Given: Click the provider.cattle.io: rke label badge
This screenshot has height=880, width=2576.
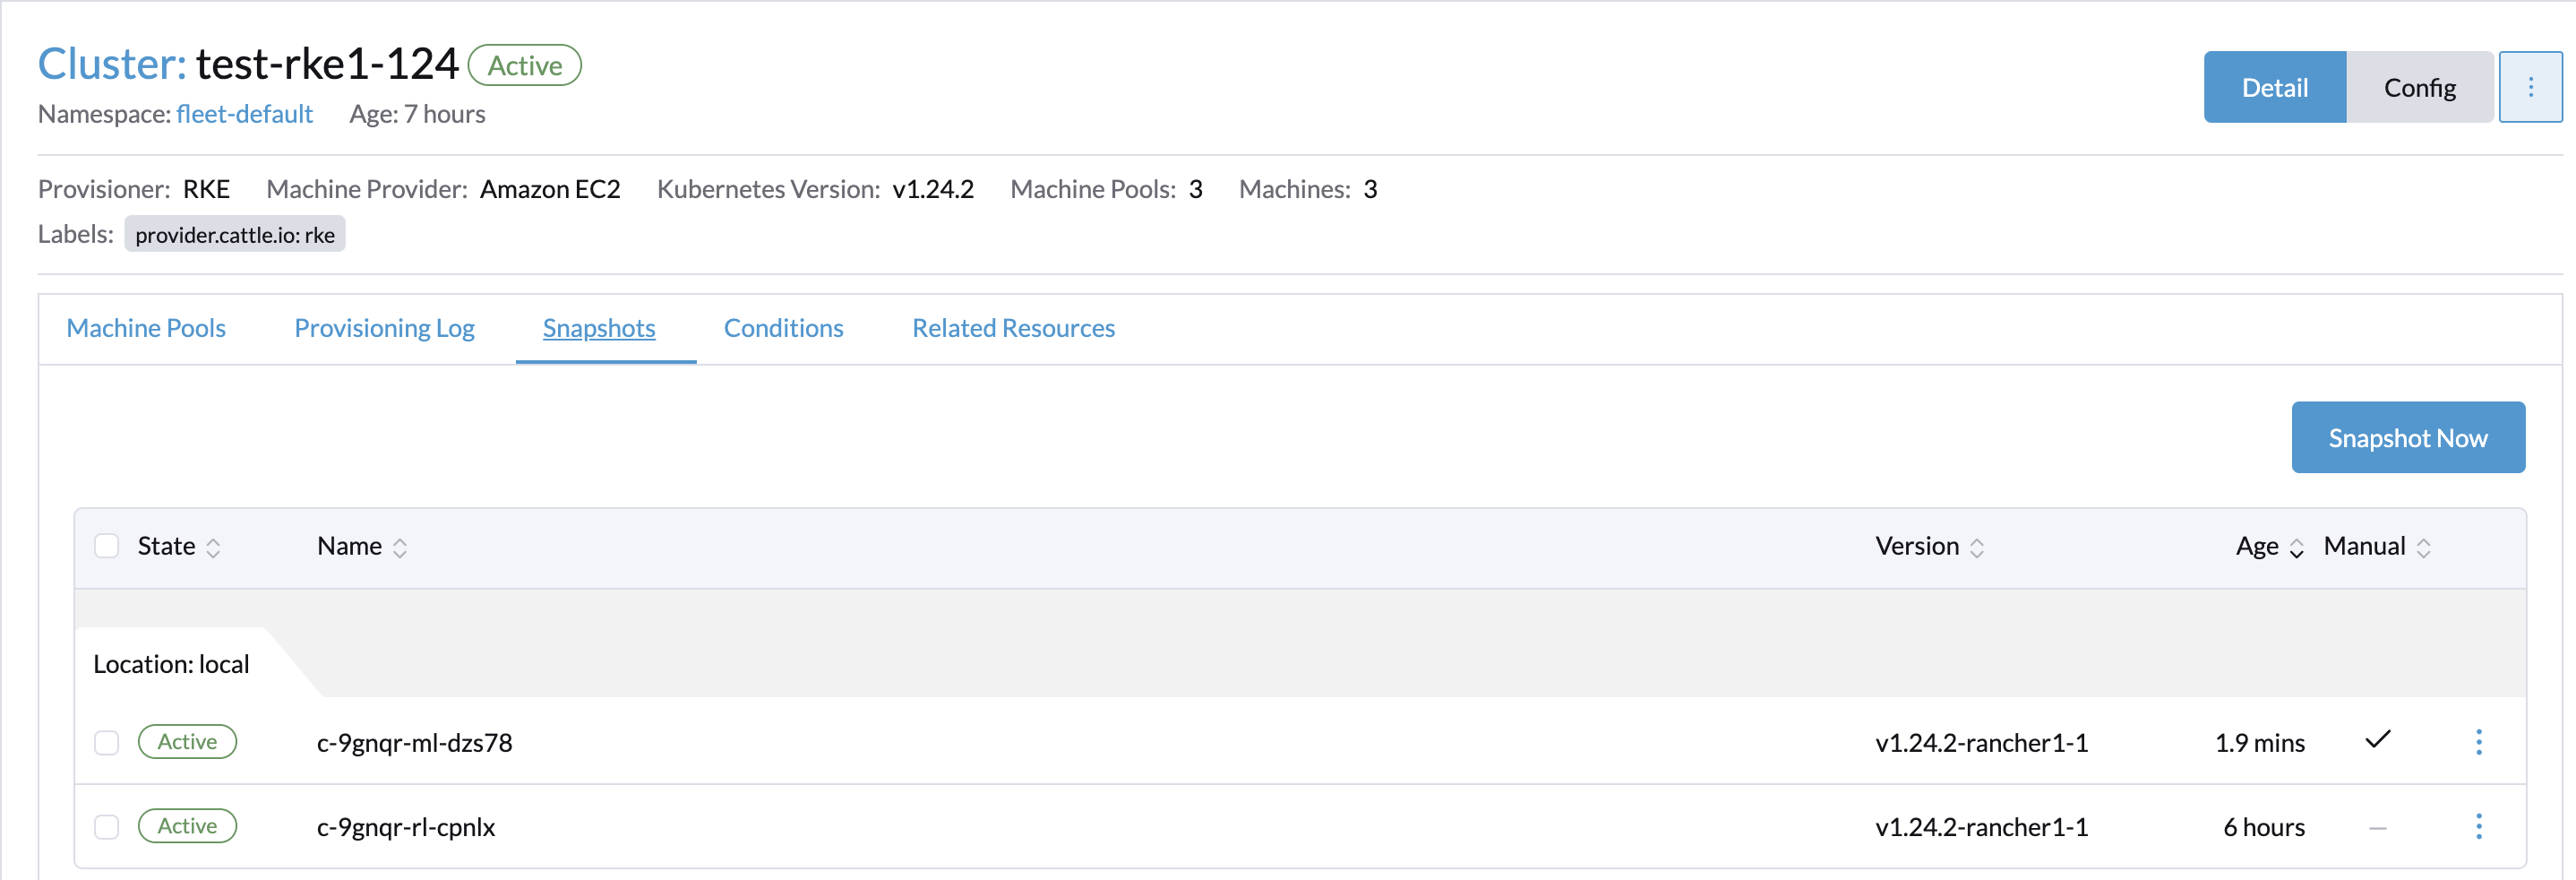Looking at the screenshot, I should pos(235,234).
